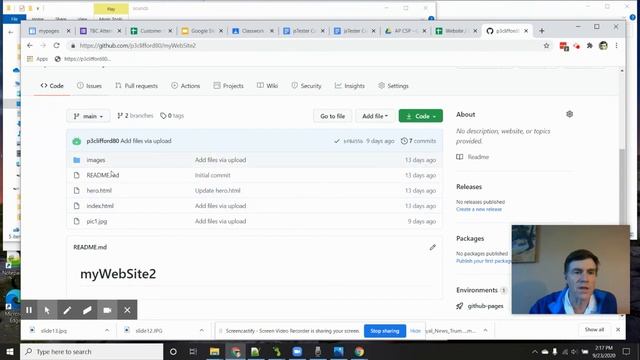Edit About section with gear icon
640x360 pixels.
[x=569, y=114]
